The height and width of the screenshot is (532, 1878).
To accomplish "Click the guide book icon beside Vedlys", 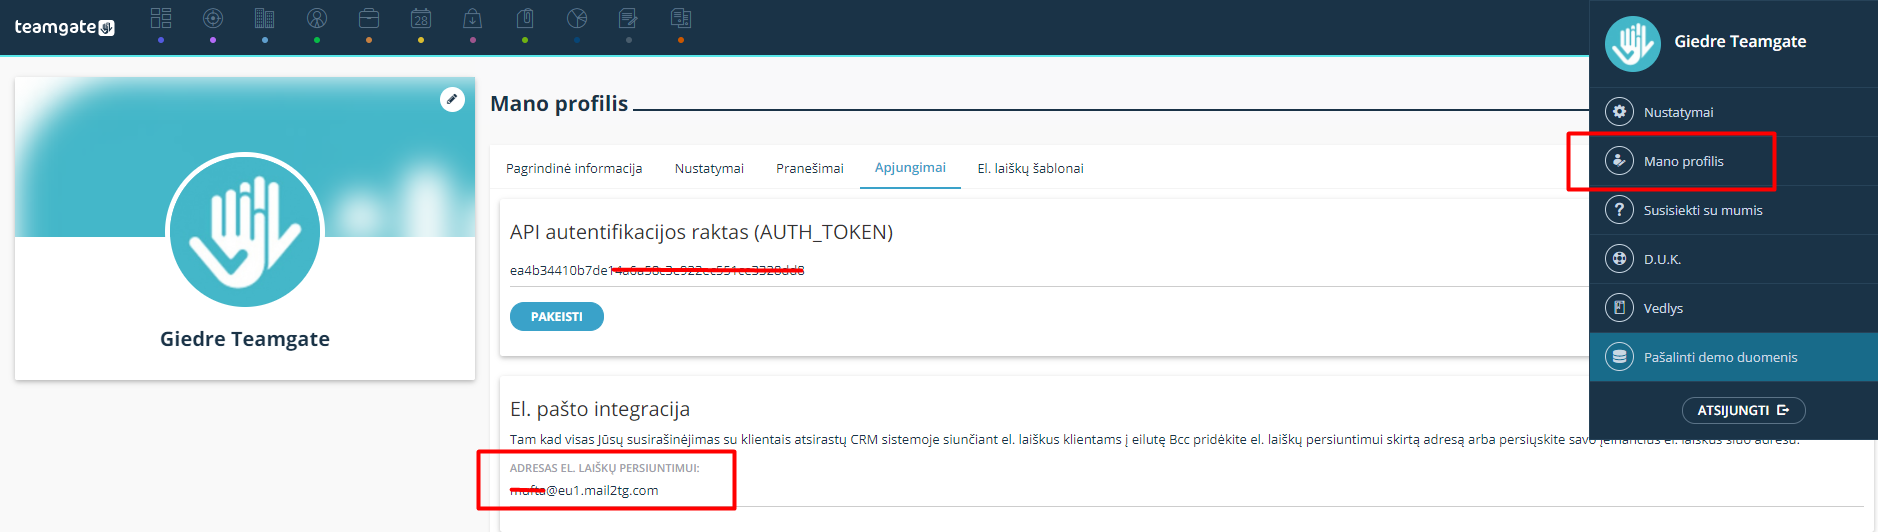I will coord(1619,308).
